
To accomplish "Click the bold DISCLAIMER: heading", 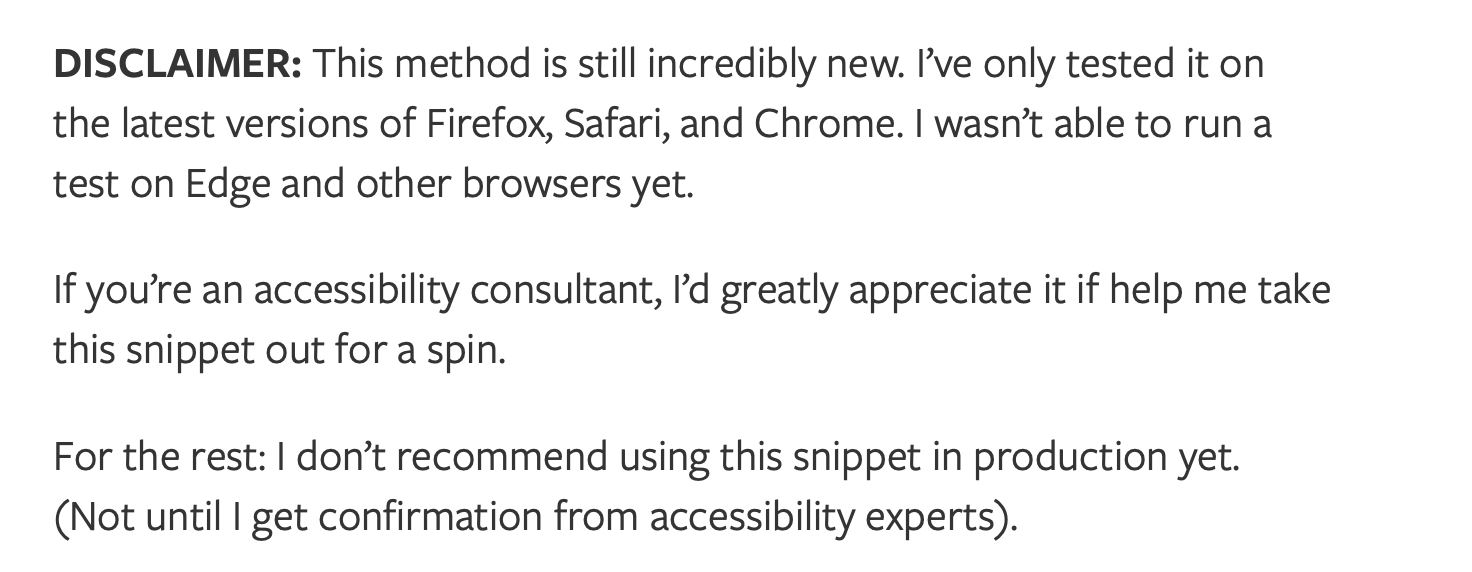I will [177, 65].
